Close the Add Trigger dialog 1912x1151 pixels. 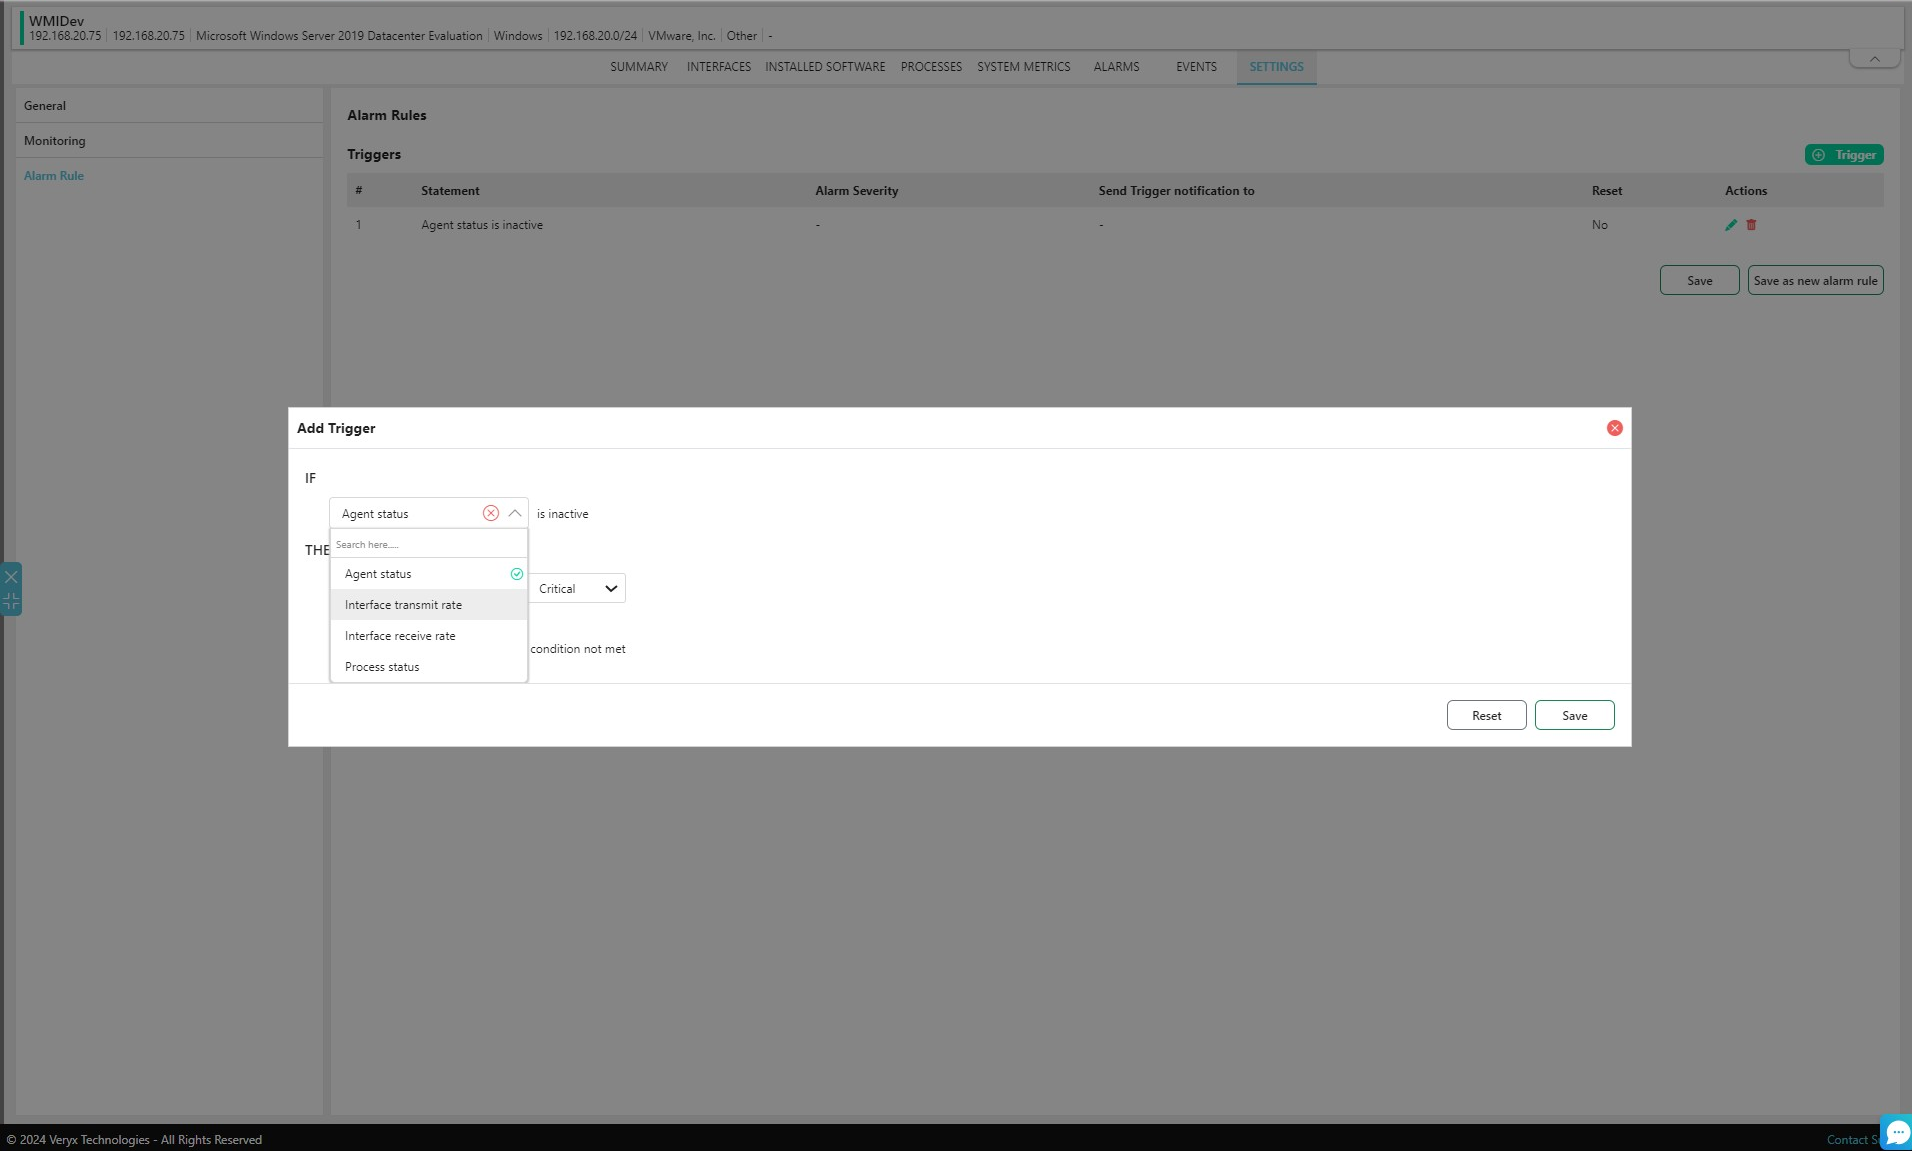coord(1614,428)
